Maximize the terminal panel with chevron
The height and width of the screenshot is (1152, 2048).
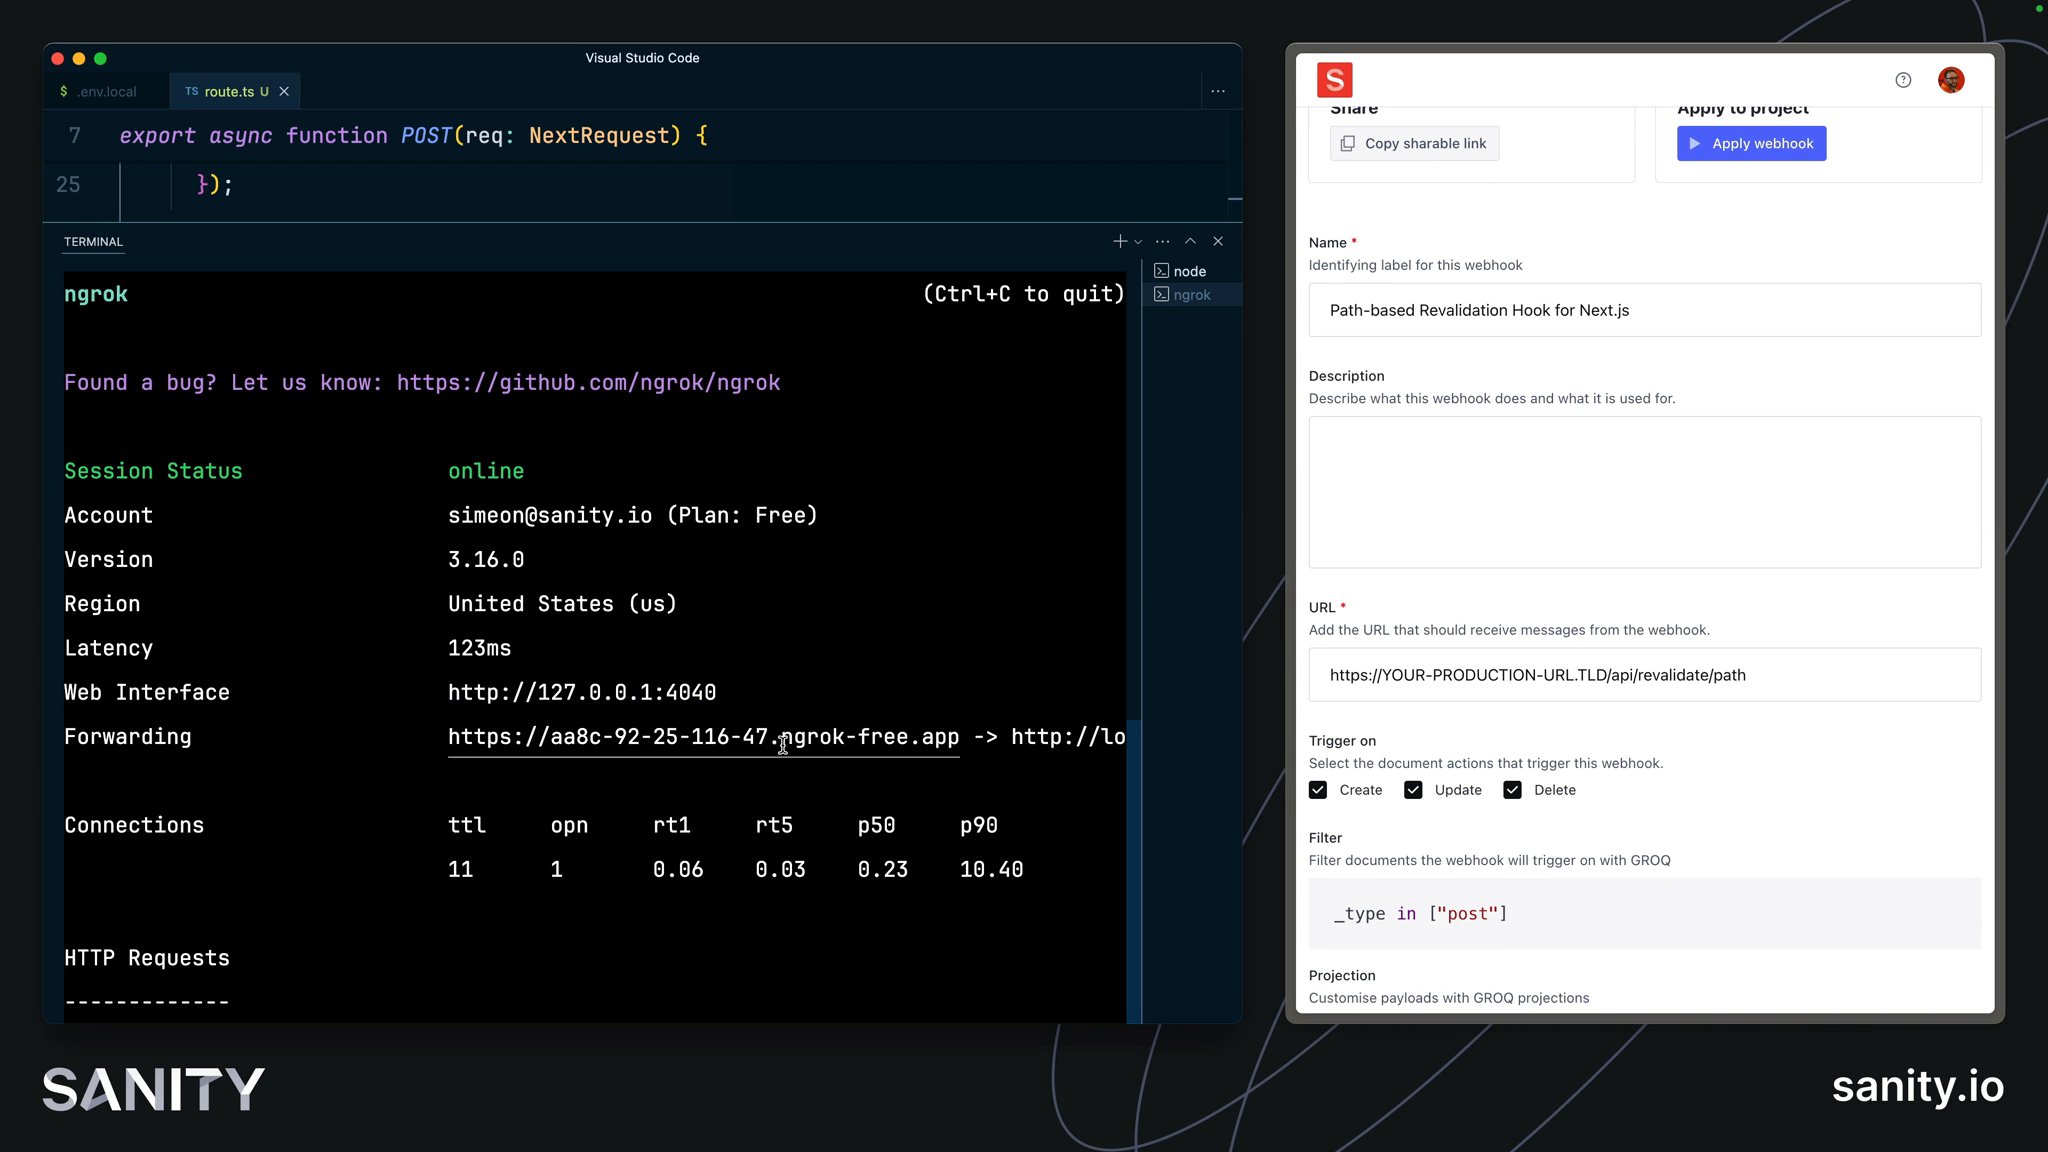click(1190, 241)
